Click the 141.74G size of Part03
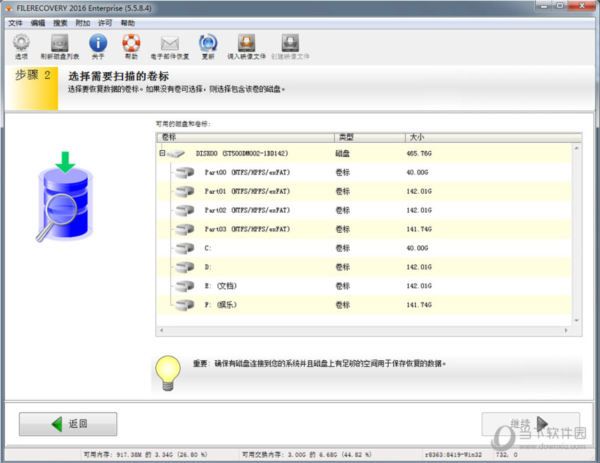Viewport: 600px width, 463px height. pos(419,229)
